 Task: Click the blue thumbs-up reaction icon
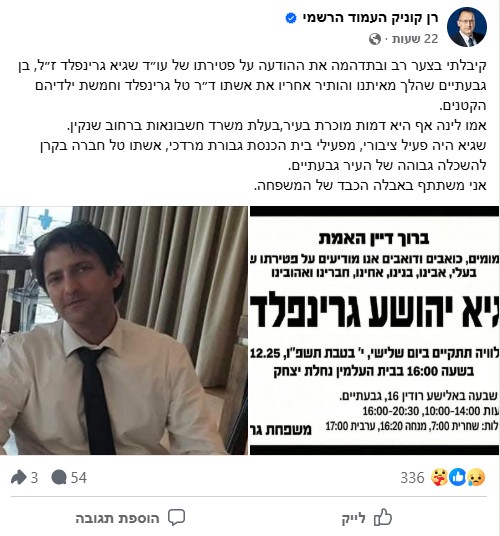pyautogui.click(x=458, y=477)
